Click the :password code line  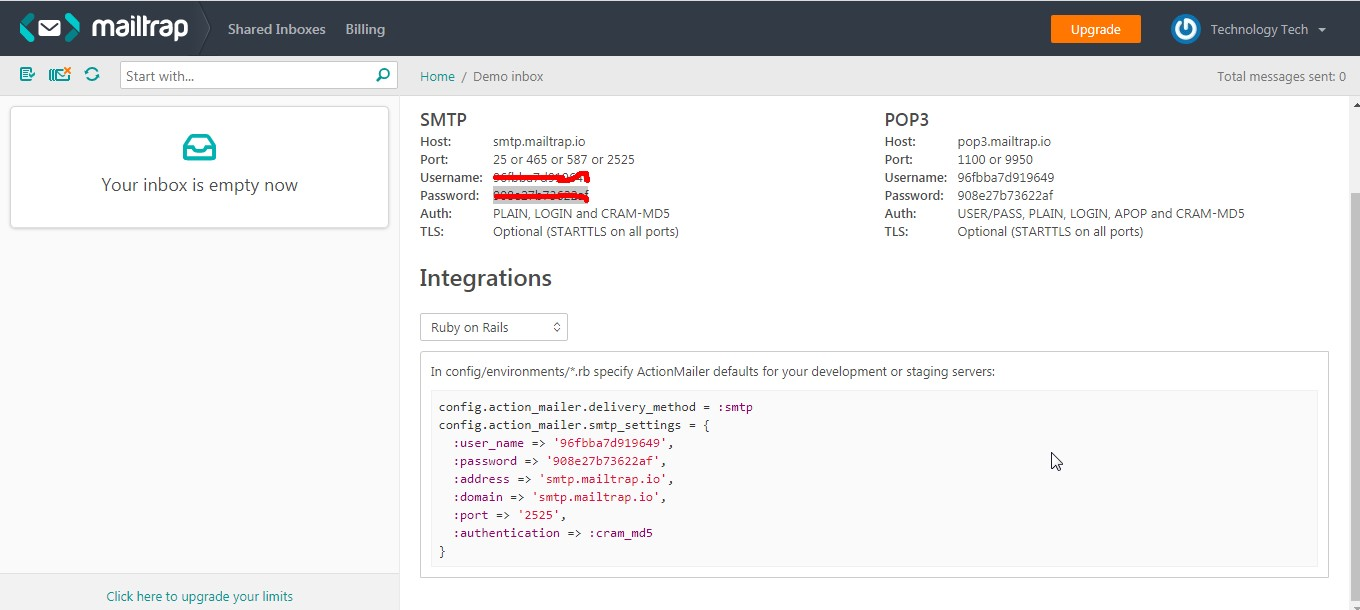coord(560,461)
